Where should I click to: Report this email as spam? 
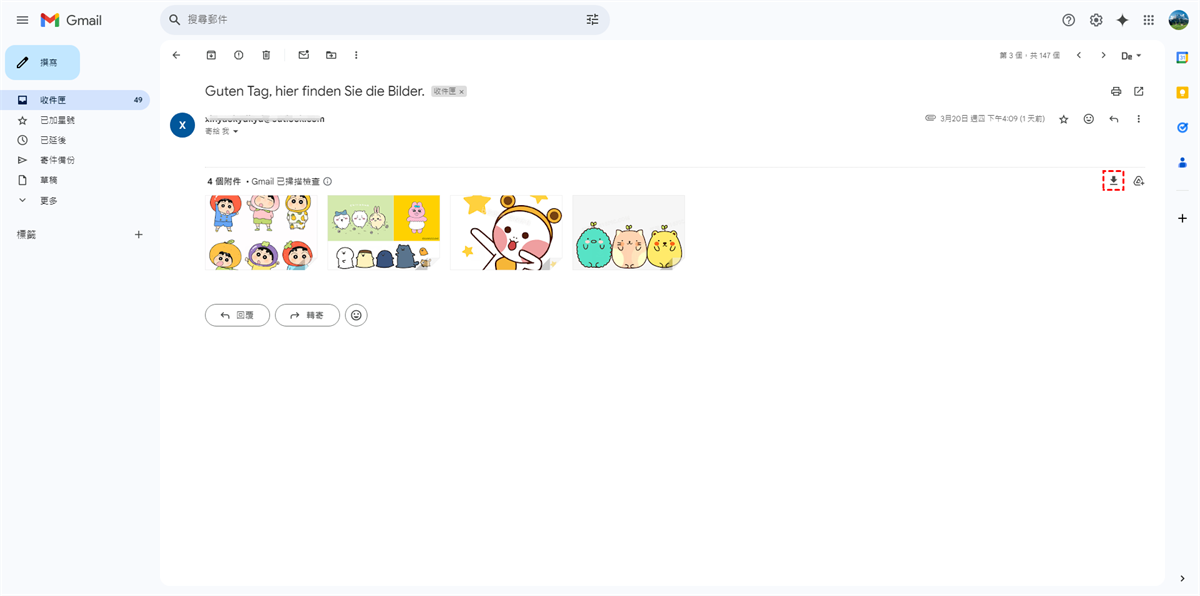click(x=238, y=55)
